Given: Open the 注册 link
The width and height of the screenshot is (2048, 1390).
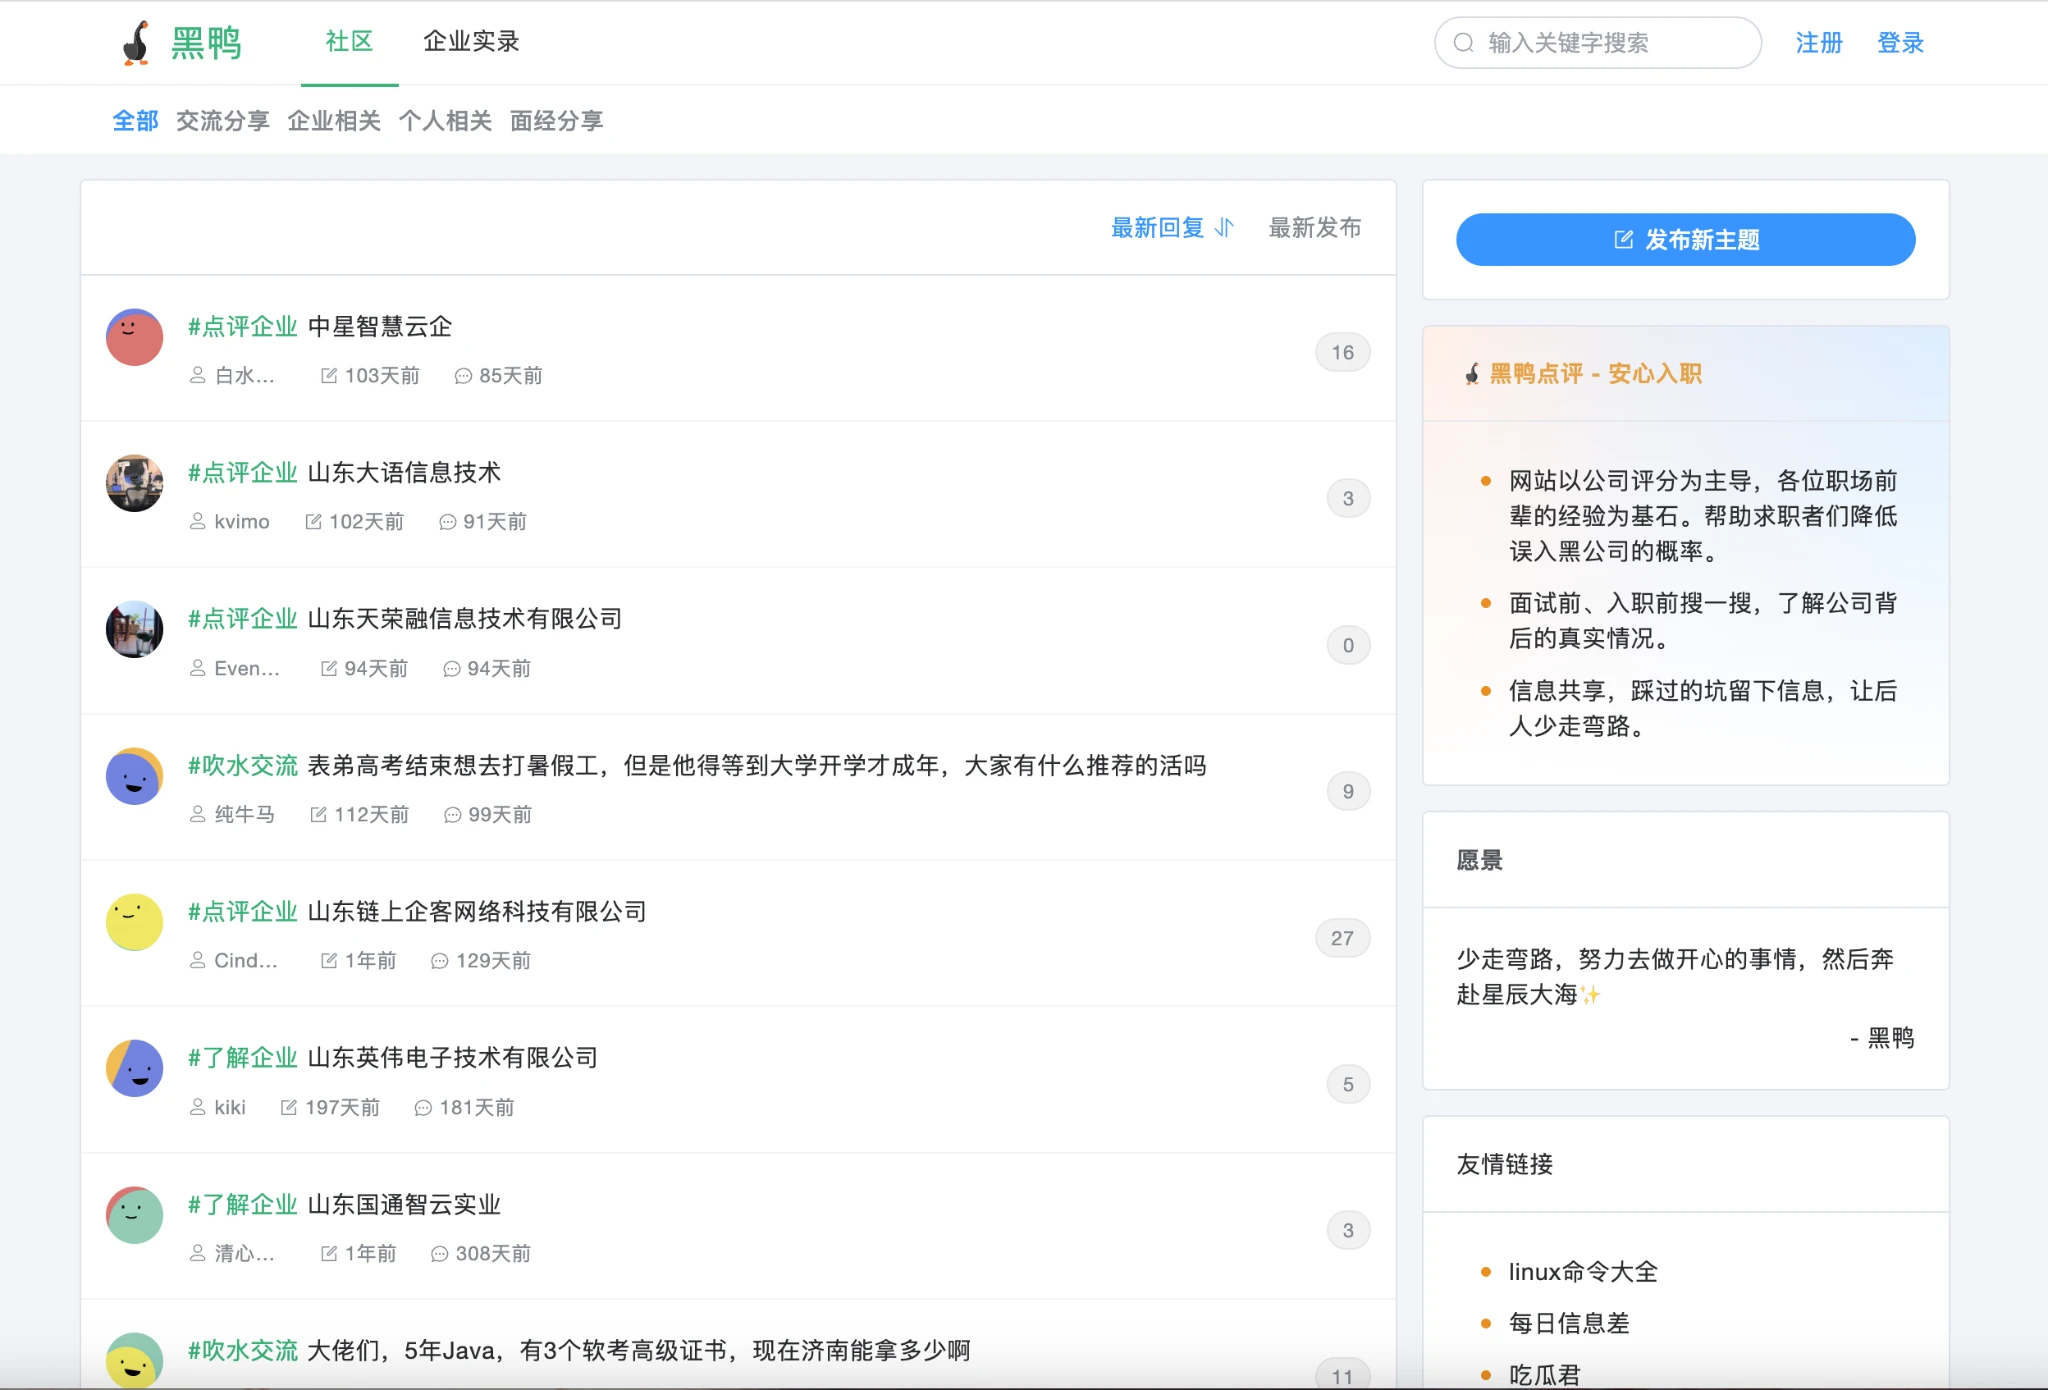Looking at the screenshot, I should [1818, 43].
